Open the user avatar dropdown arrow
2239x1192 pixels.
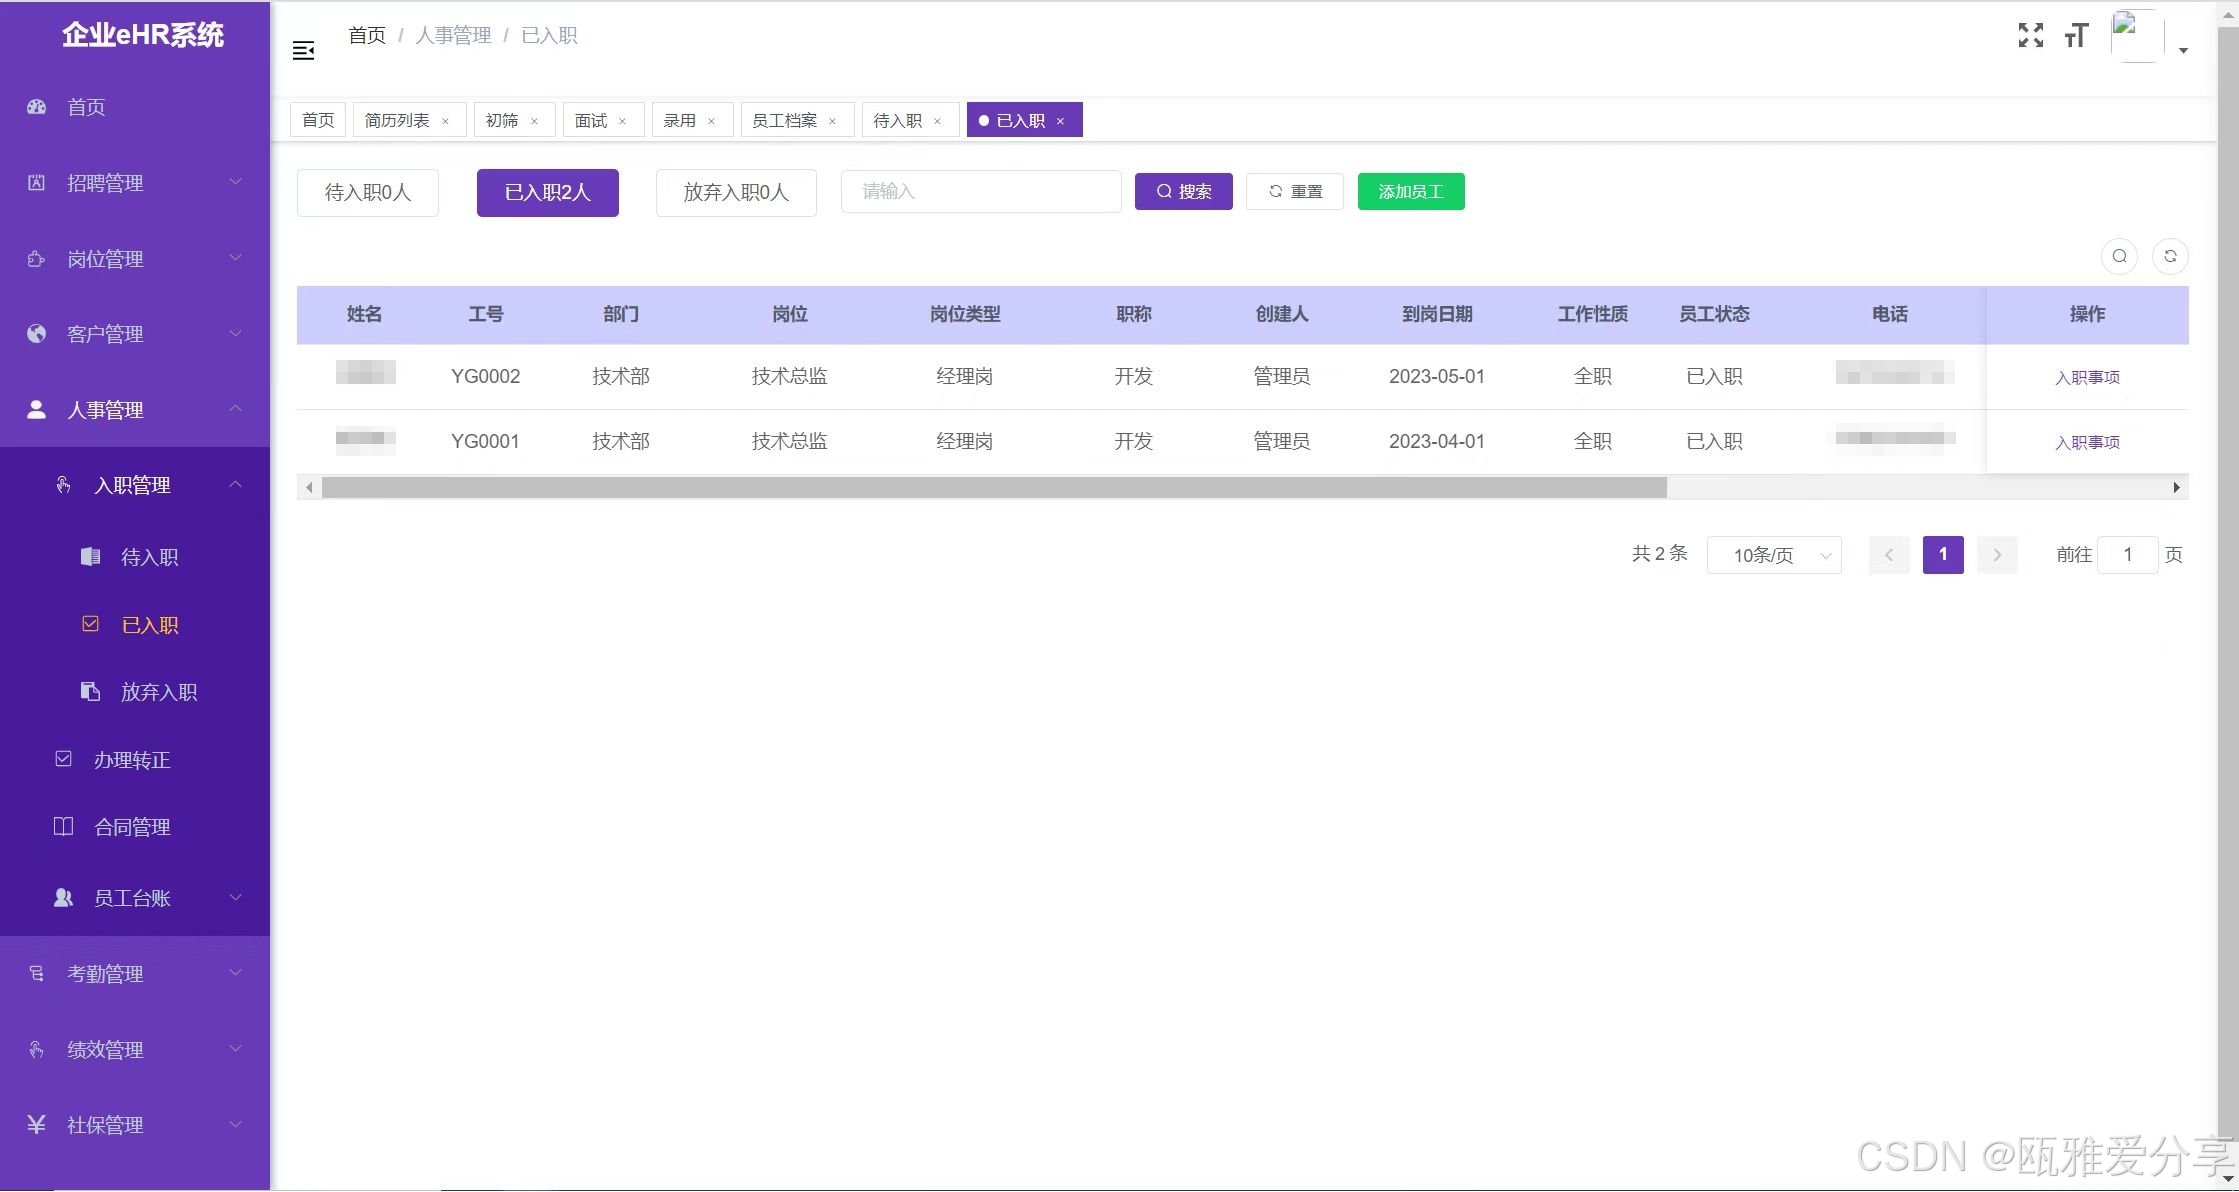click(2185, 50)
